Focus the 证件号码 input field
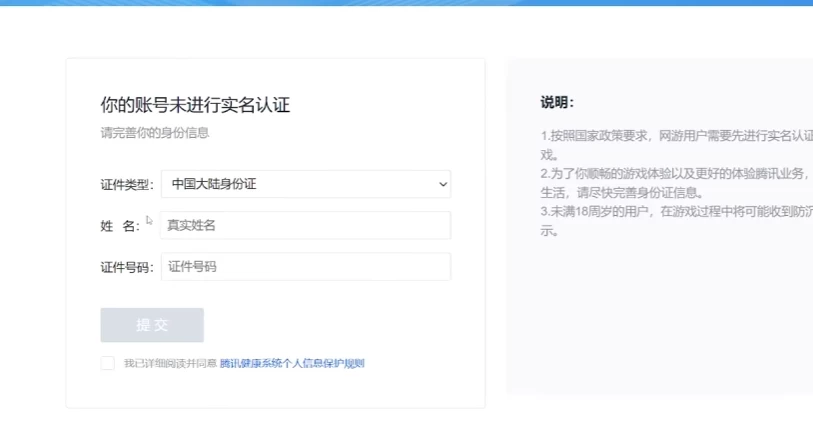The image size is (813, 431). point(305,267)
